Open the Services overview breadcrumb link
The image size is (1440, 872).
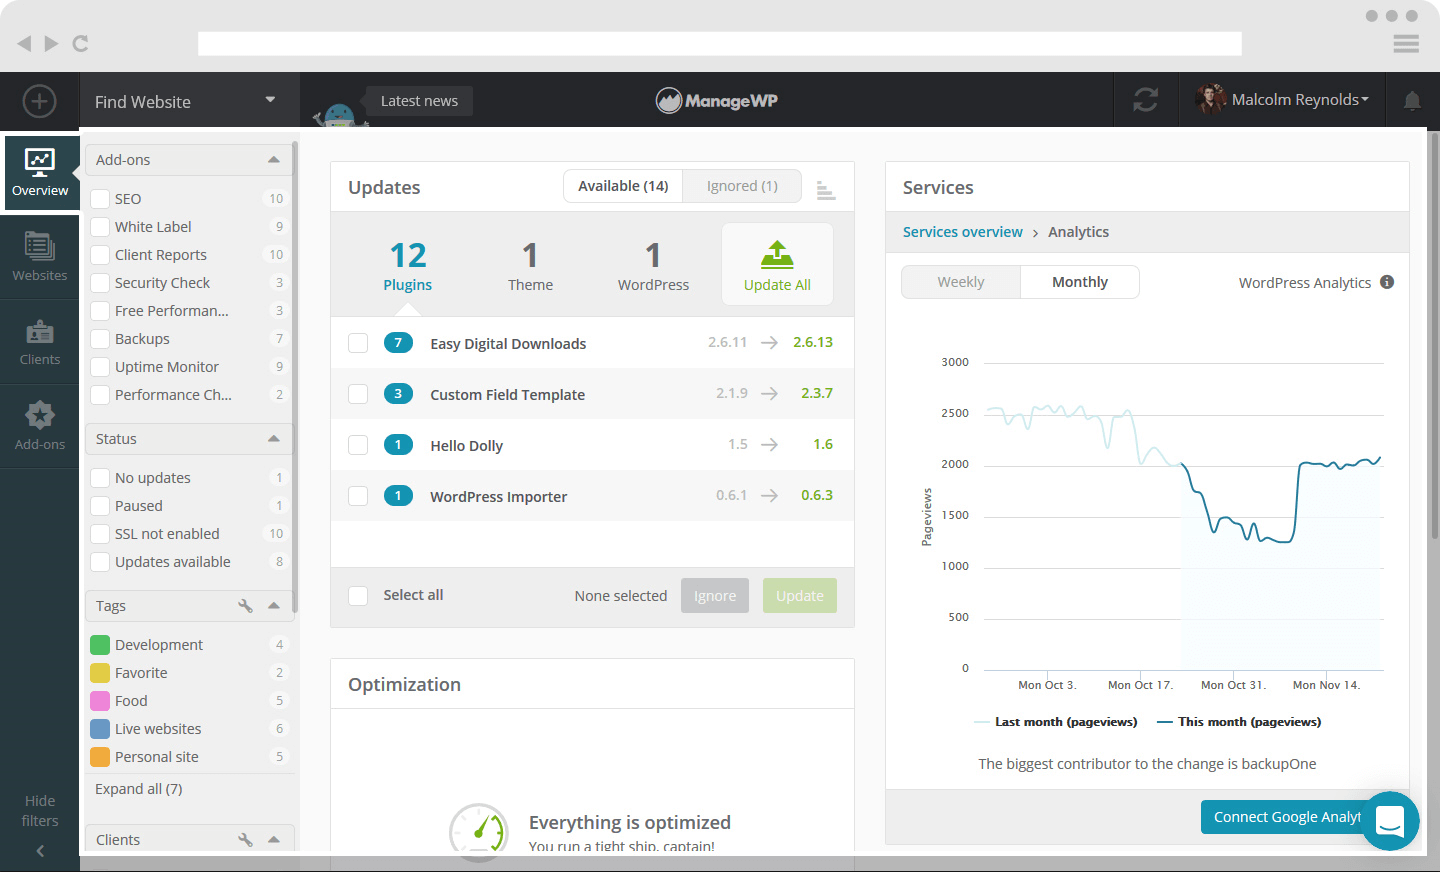(962, 231)
